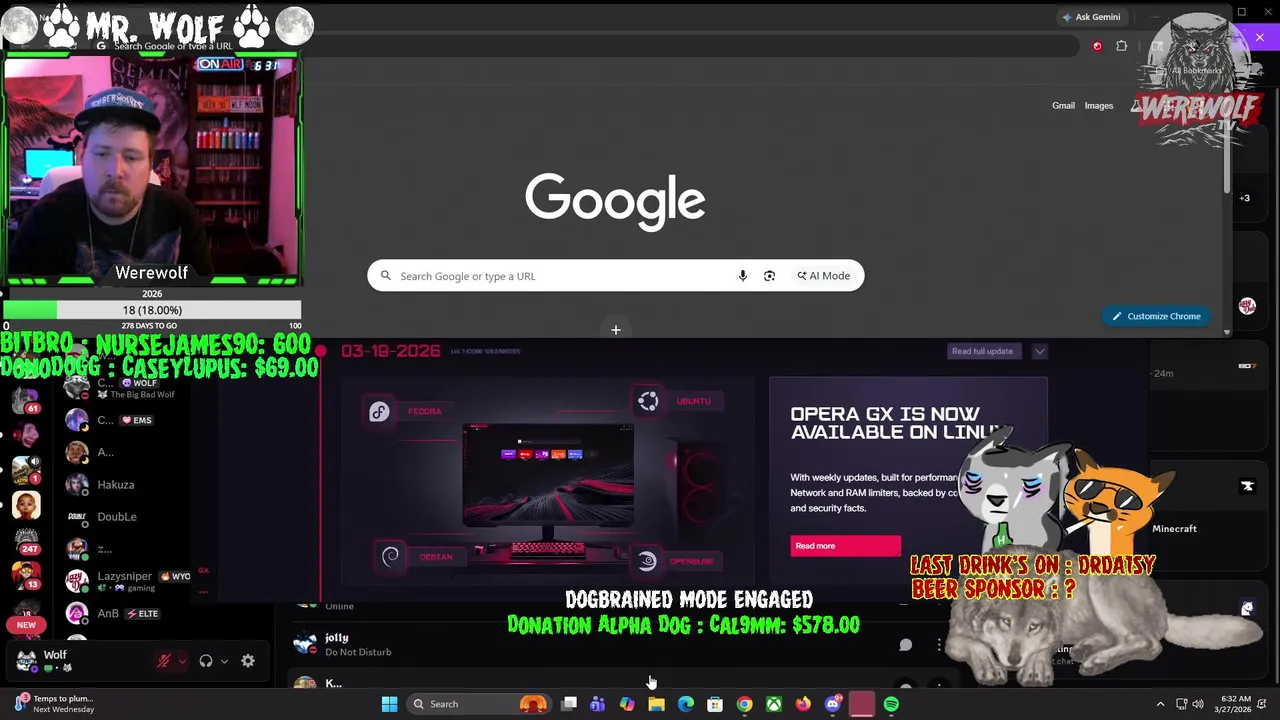
Task: Select the Fedora distro icon
Action: [x=379, y=412]
